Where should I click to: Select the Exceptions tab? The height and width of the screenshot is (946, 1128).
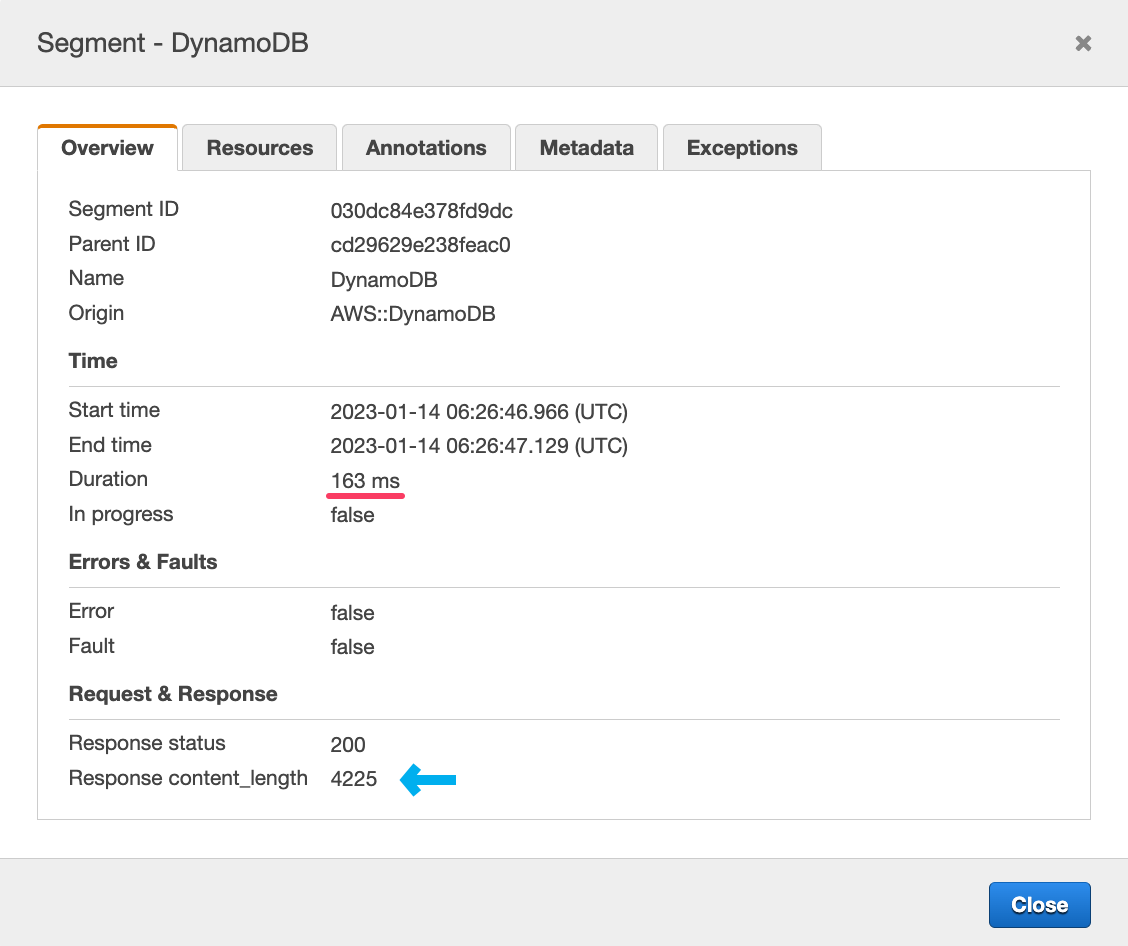tap(742, 147)
